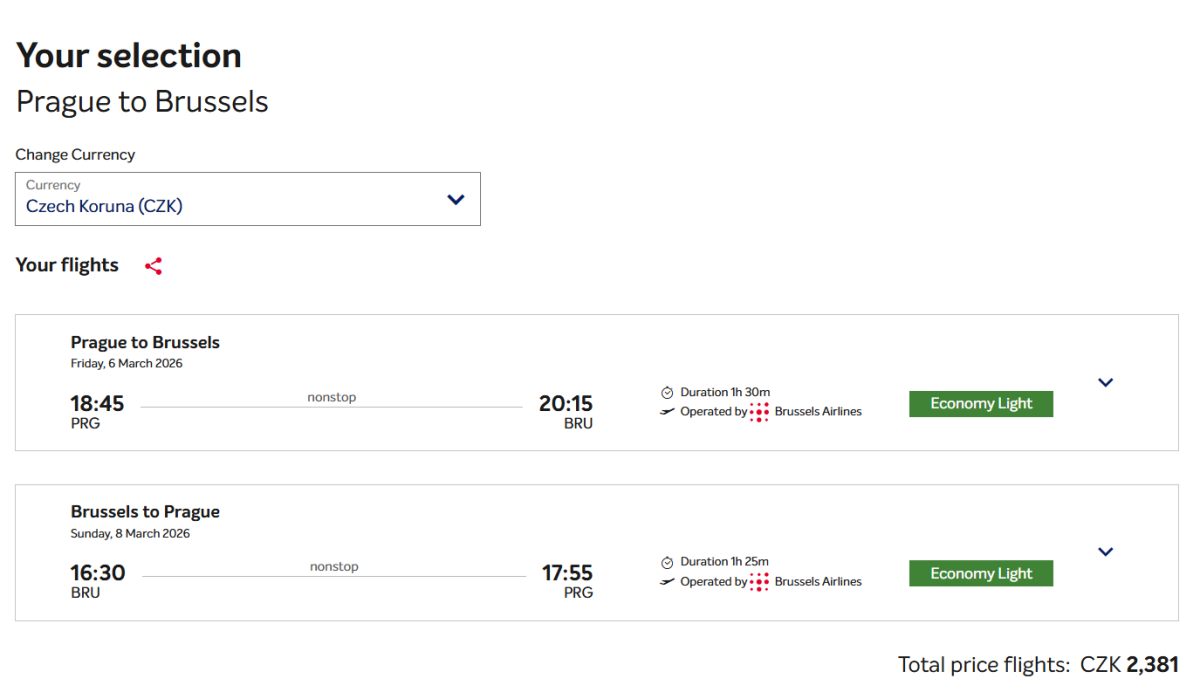Select the Brussels to Prague flight card title
The height and width of the screenshot is (699, 1200).
145,512
